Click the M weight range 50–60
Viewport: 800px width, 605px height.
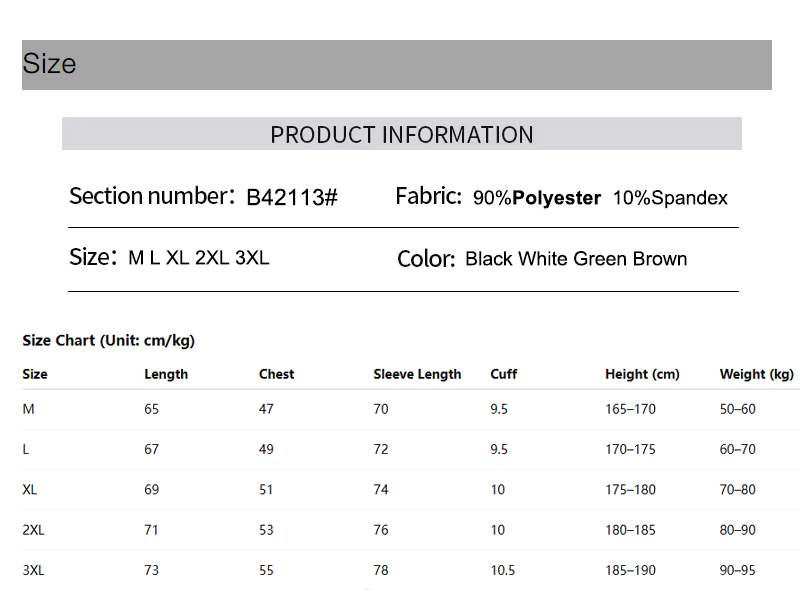coord(737,409)
